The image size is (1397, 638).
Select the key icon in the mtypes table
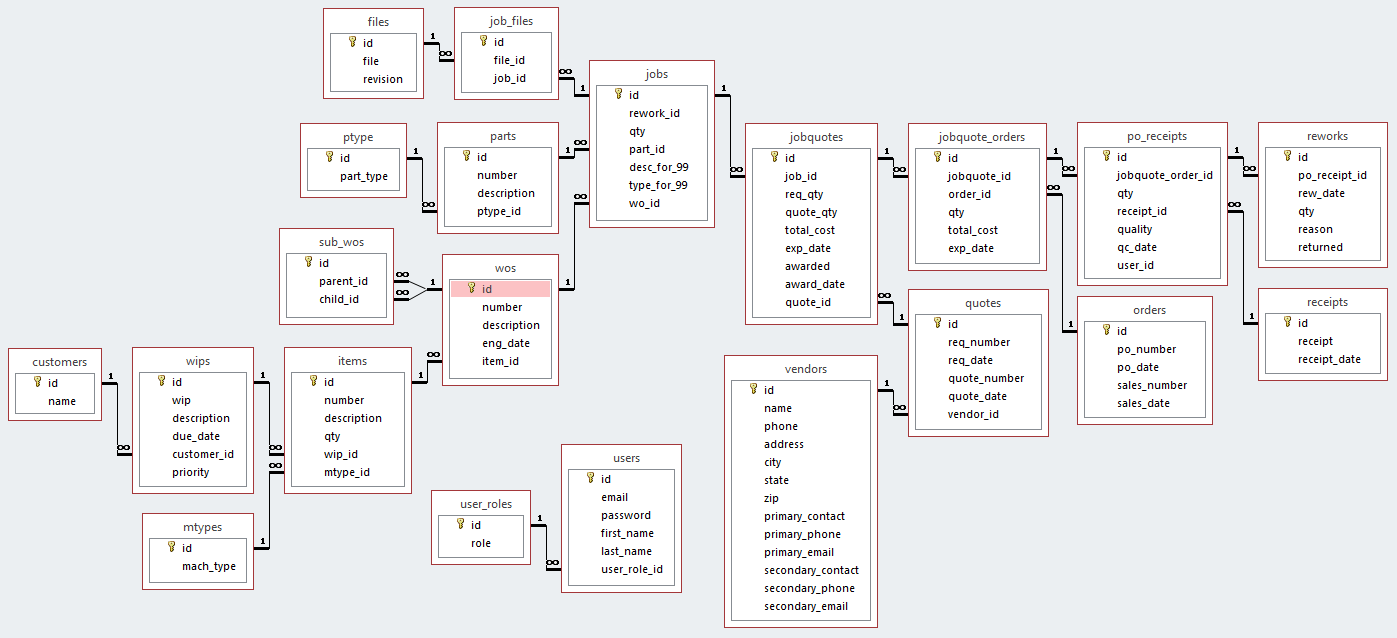point(170,547)
